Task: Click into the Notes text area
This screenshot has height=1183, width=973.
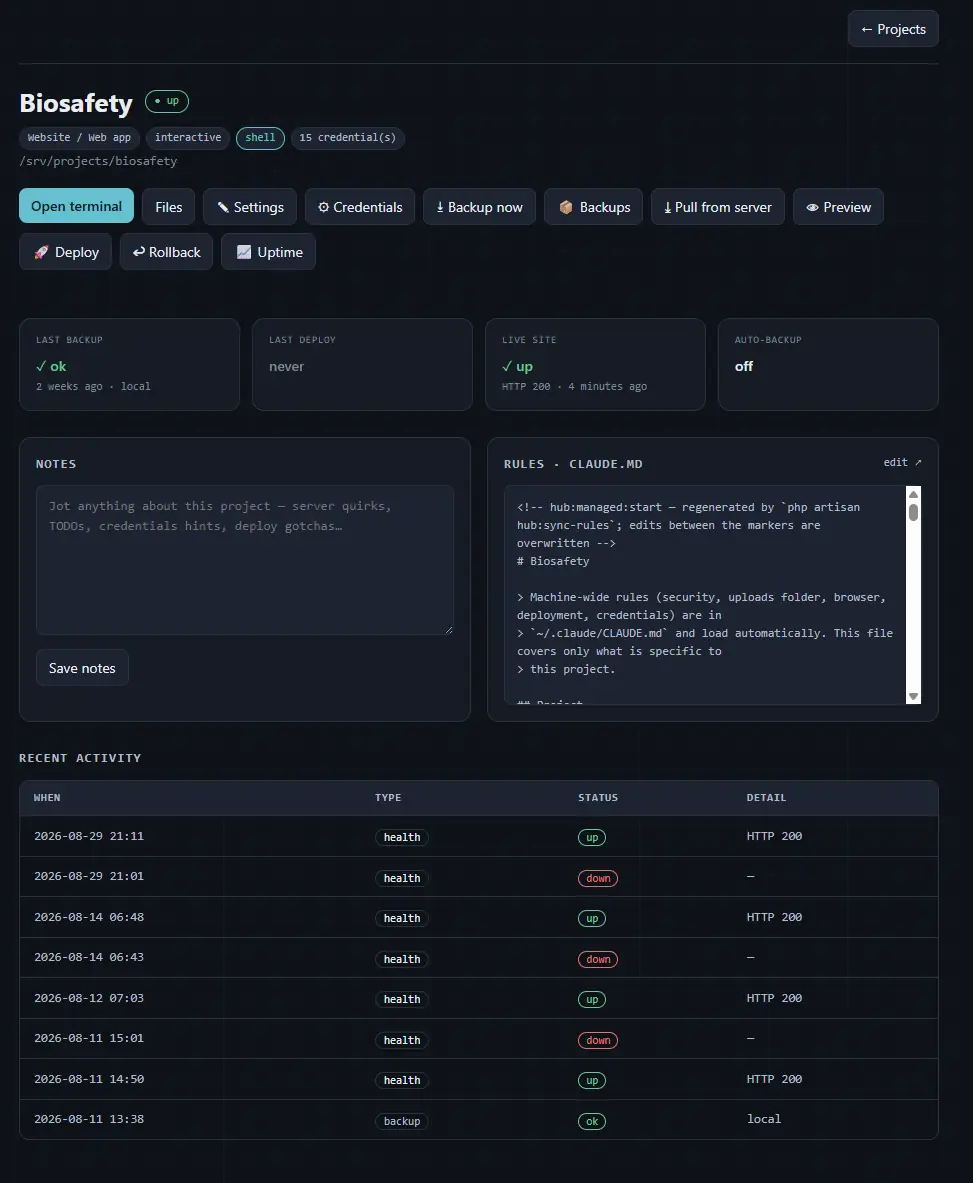Action: tap(245, 560)
